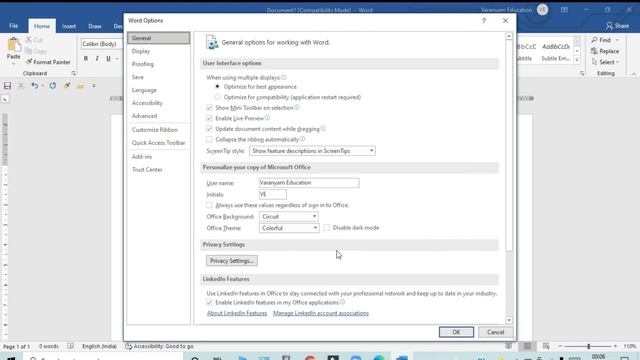Click the Replace icon in Editing group

594,51
